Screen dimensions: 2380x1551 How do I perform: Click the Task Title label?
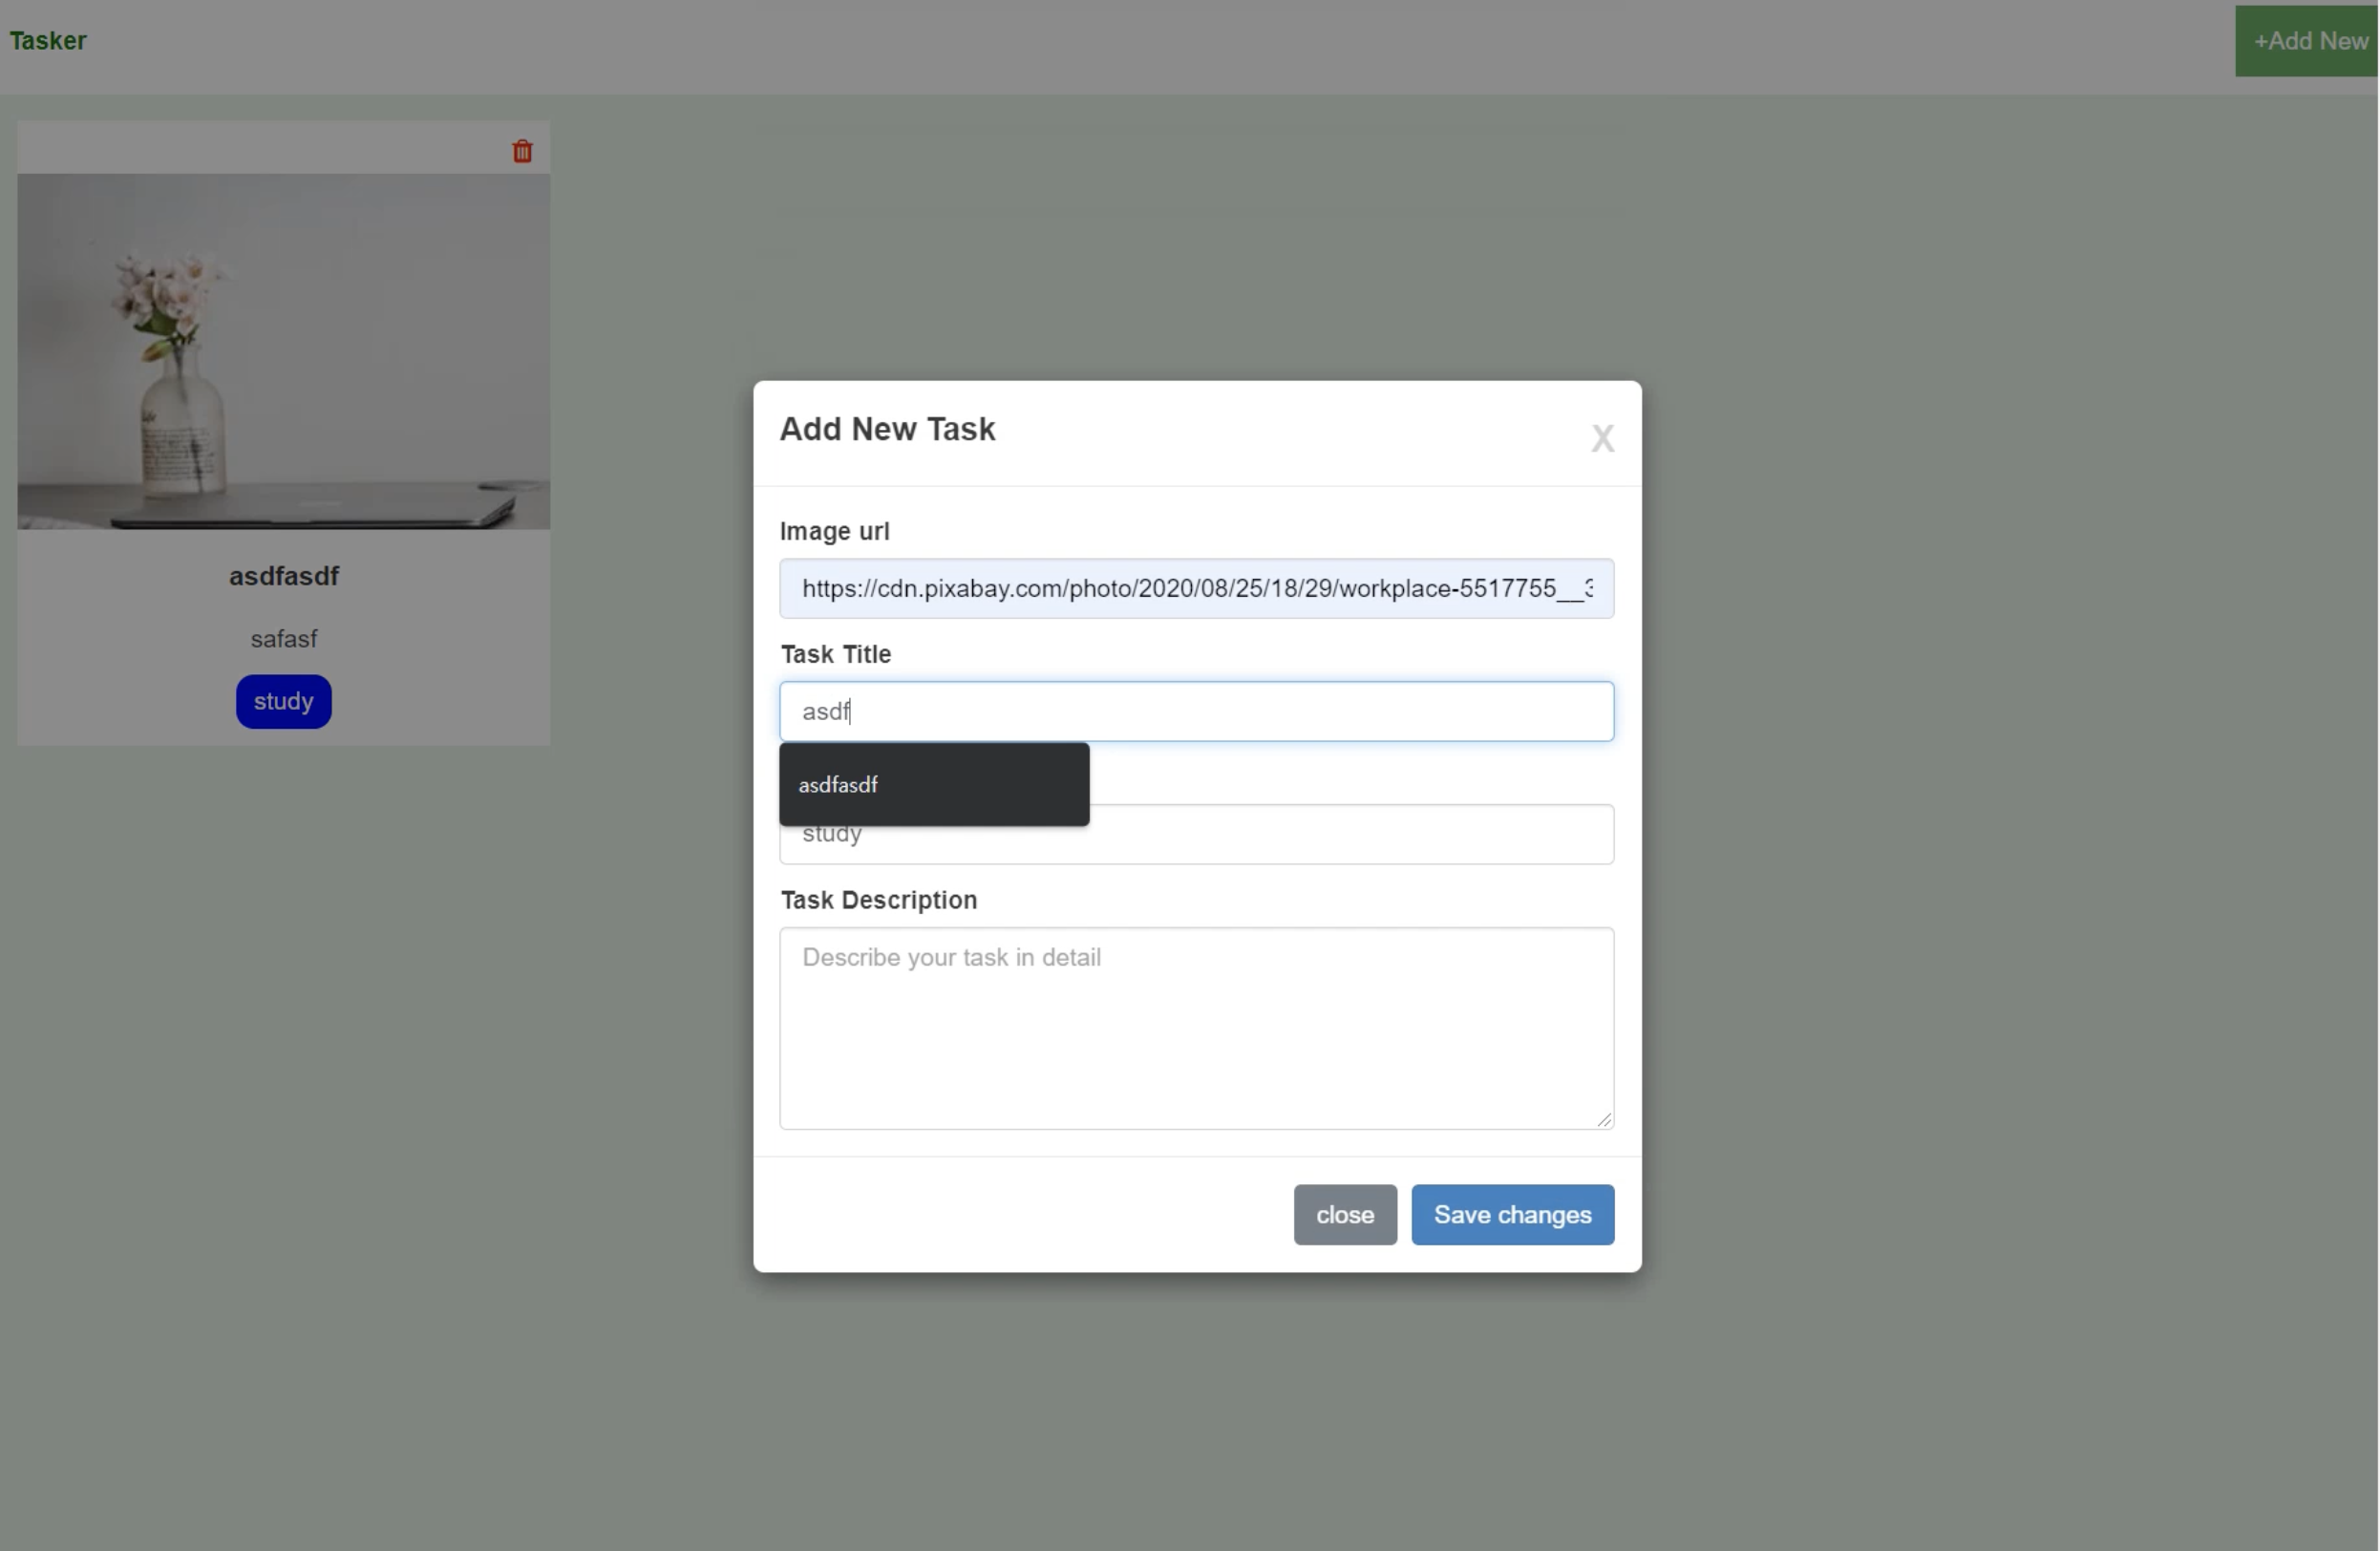(835, 654)
